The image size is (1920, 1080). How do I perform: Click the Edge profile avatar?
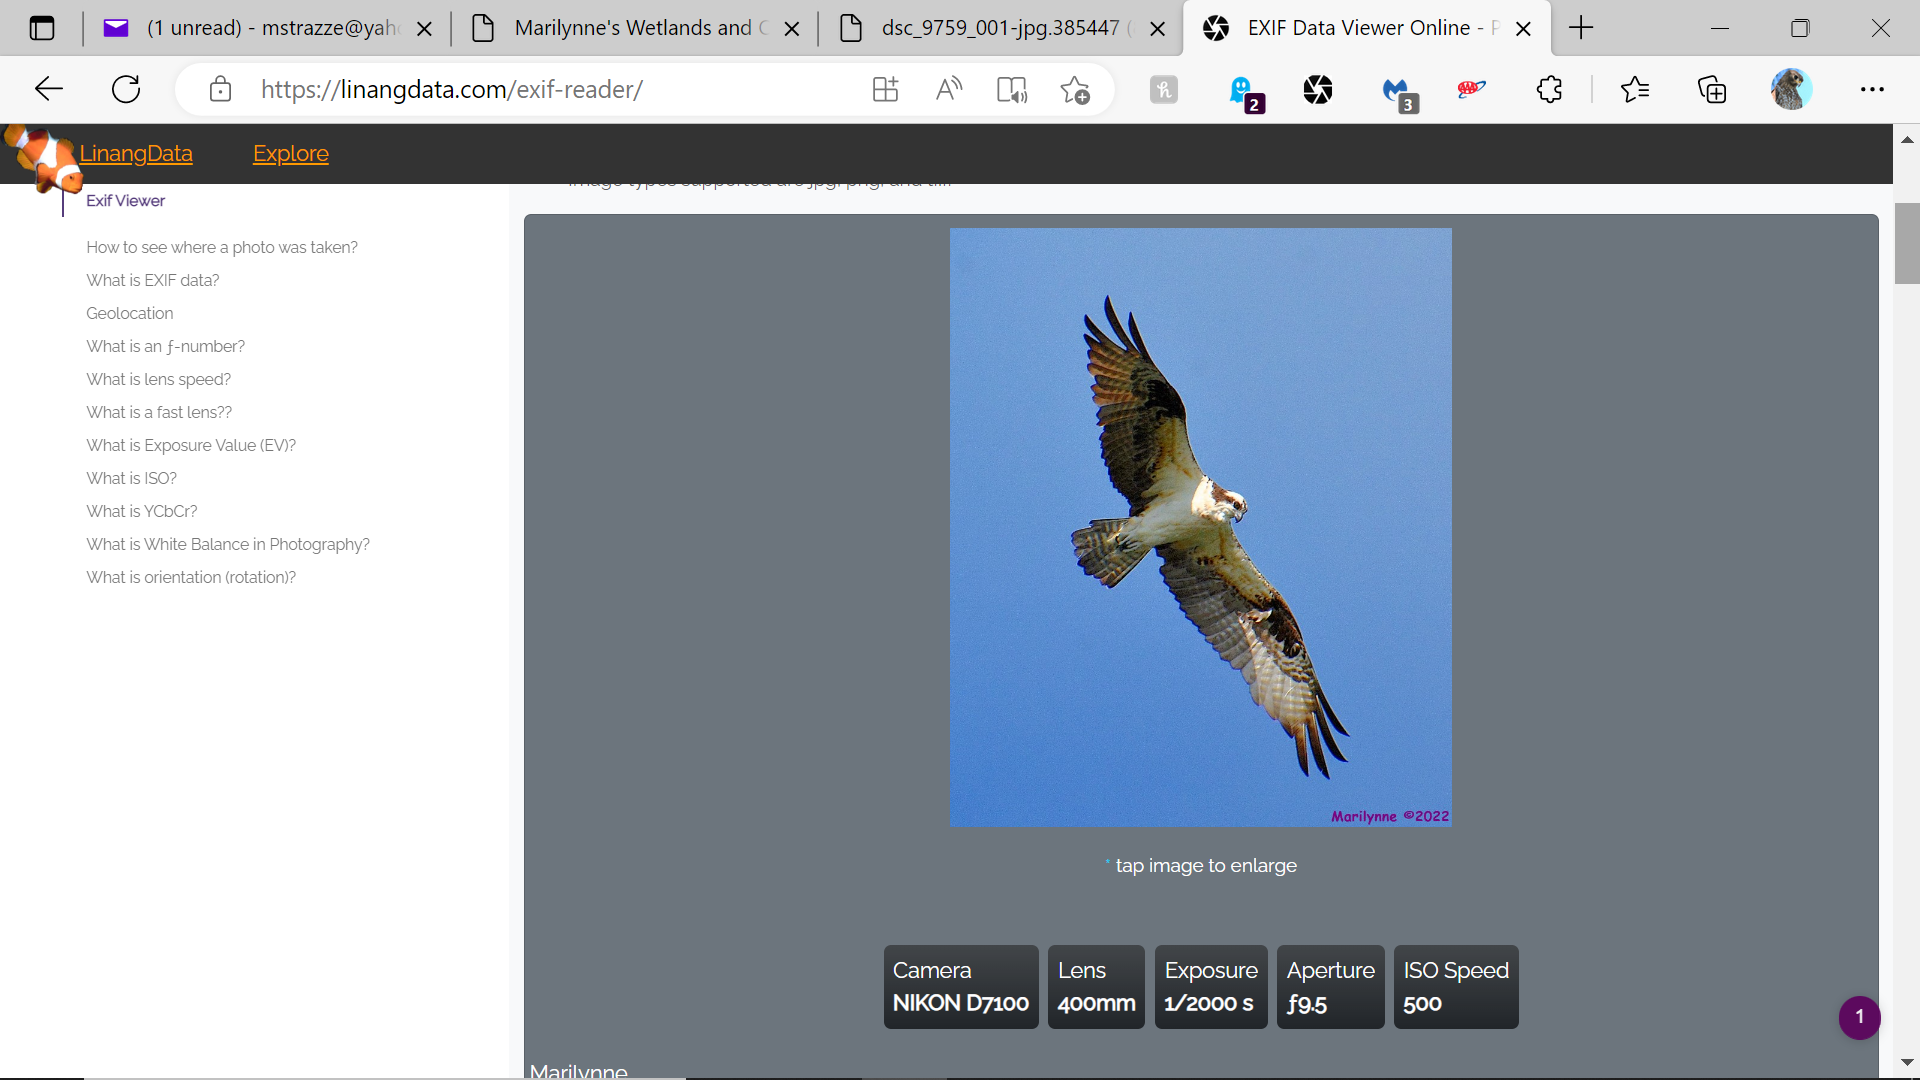click(1790, 90)
